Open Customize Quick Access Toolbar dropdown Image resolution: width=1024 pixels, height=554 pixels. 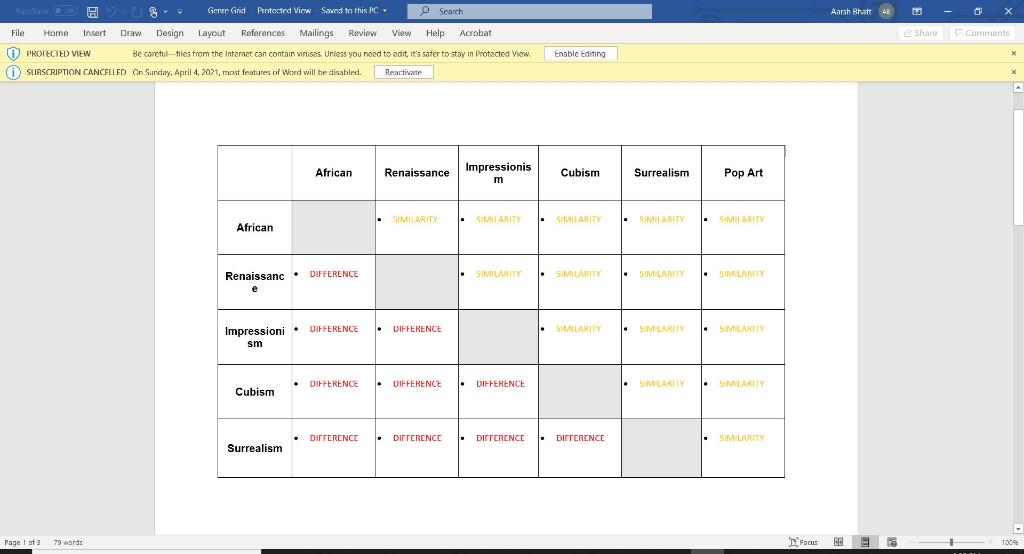point(180,12)
